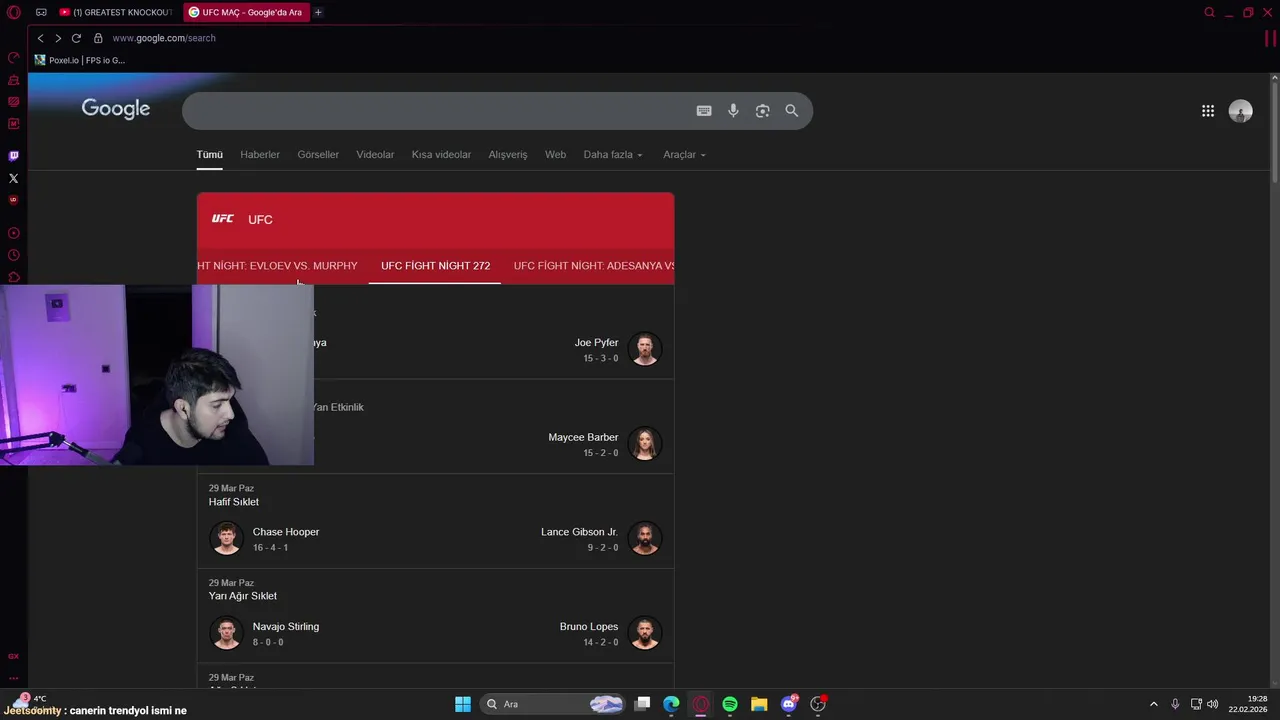This screenshot has height=720, width=1280.
Task: Click the Google logo to go home
Action: pos(116,109)
